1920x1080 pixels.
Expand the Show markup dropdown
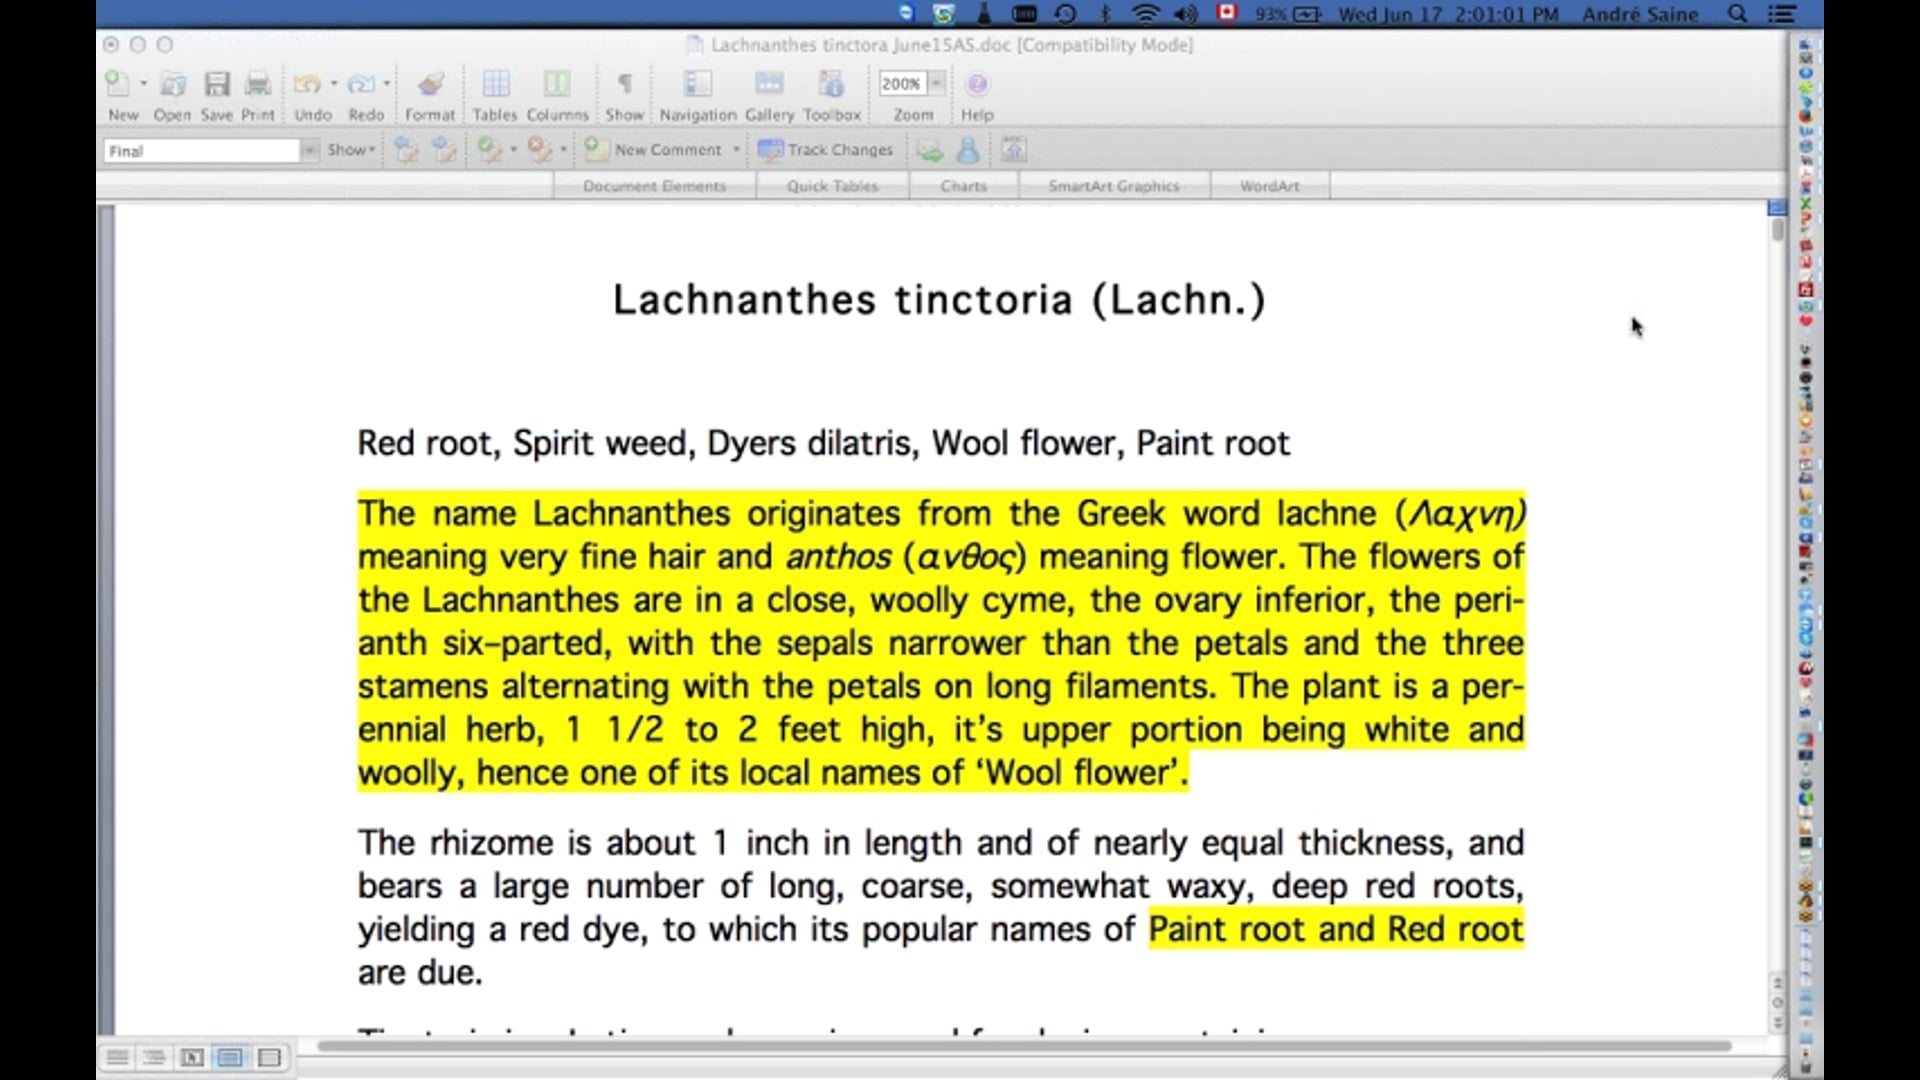click(351, 150)
